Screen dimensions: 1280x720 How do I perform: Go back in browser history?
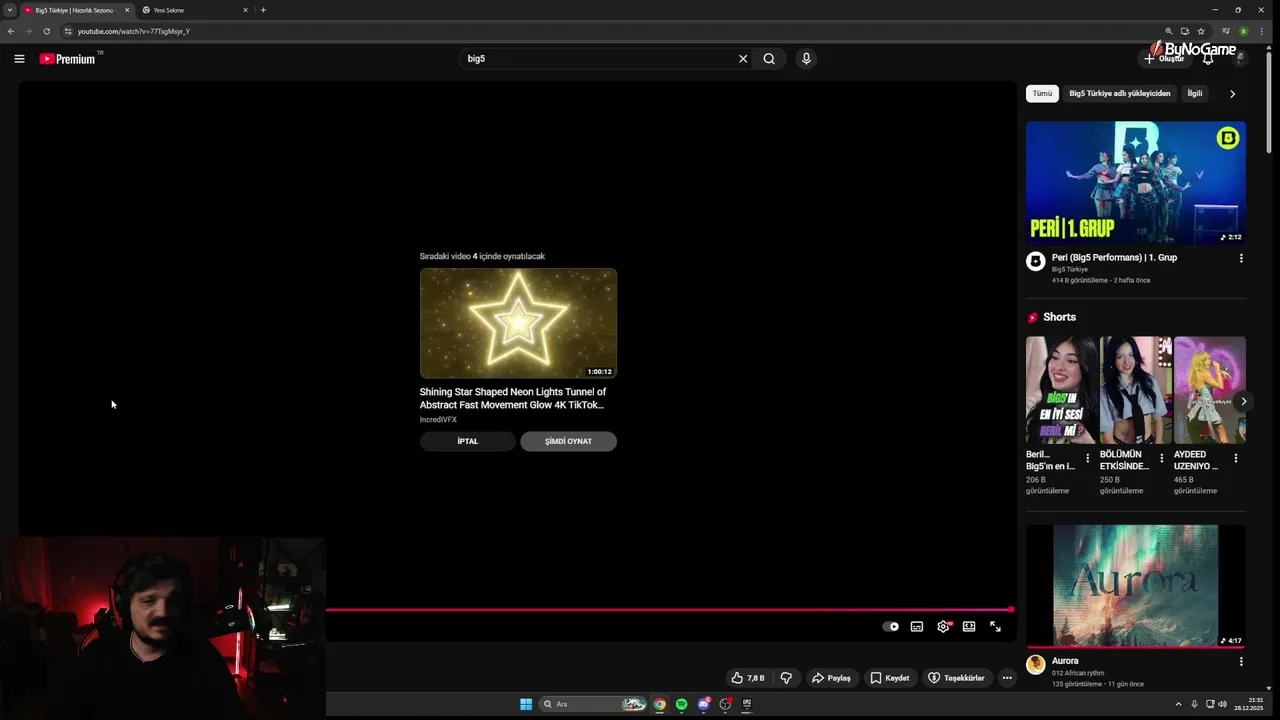pyautogui.click(x=11, y=31)
